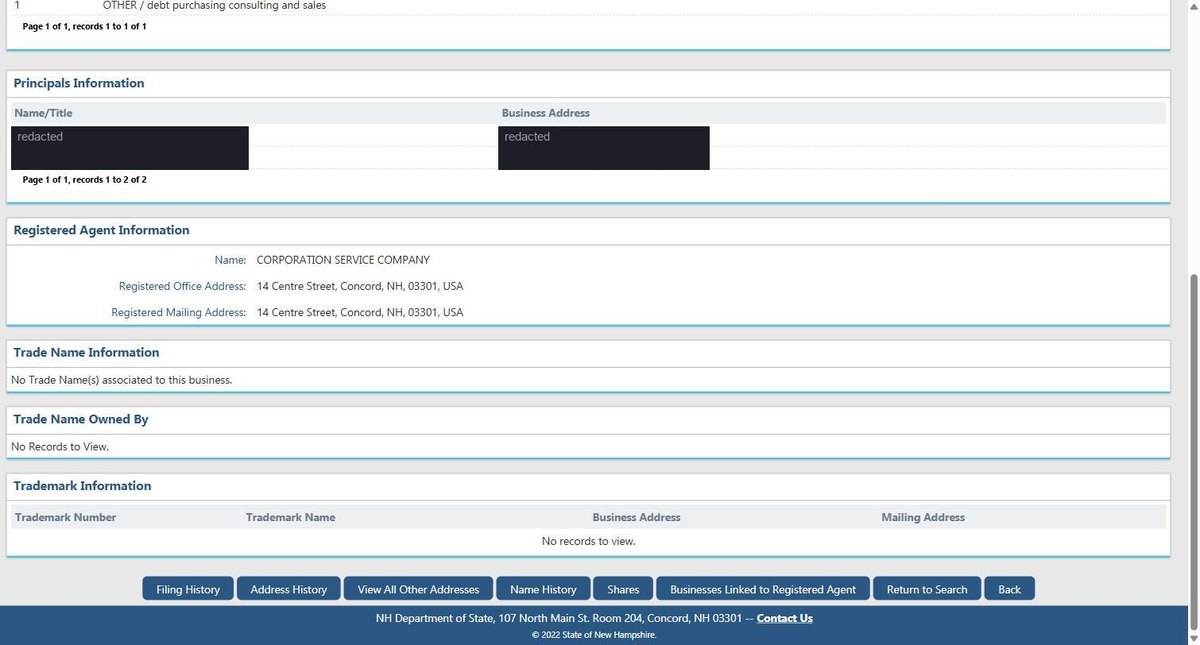
Task: Click Trademark Name column header
Action: (290, 517)
